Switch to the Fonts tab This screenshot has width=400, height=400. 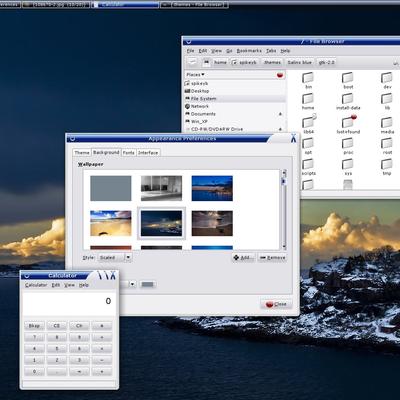tap(128, 153)
